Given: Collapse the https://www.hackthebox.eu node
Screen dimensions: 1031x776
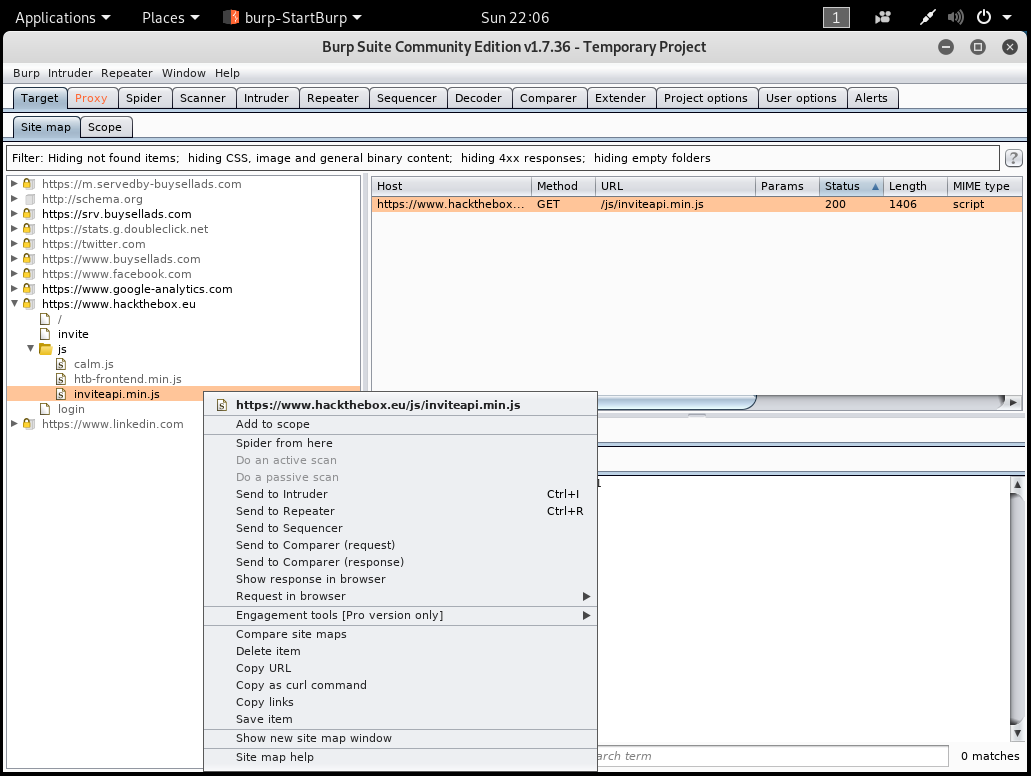Looking at the screenshot, I should tap(15, 304).
